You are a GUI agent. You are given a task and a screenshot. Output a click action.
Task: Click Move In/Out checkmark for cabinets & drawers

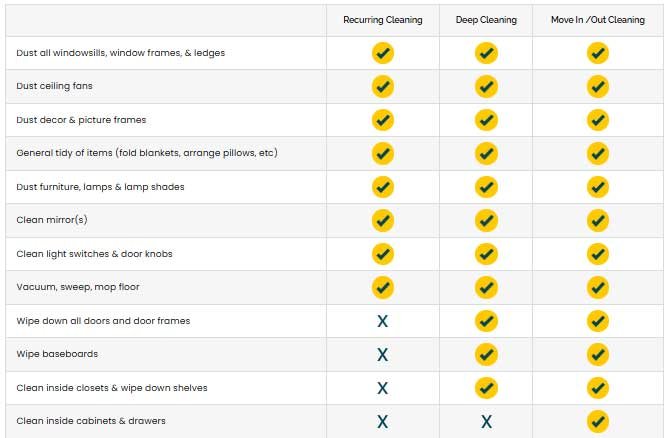pyautogui.click(x=598, y=421)
